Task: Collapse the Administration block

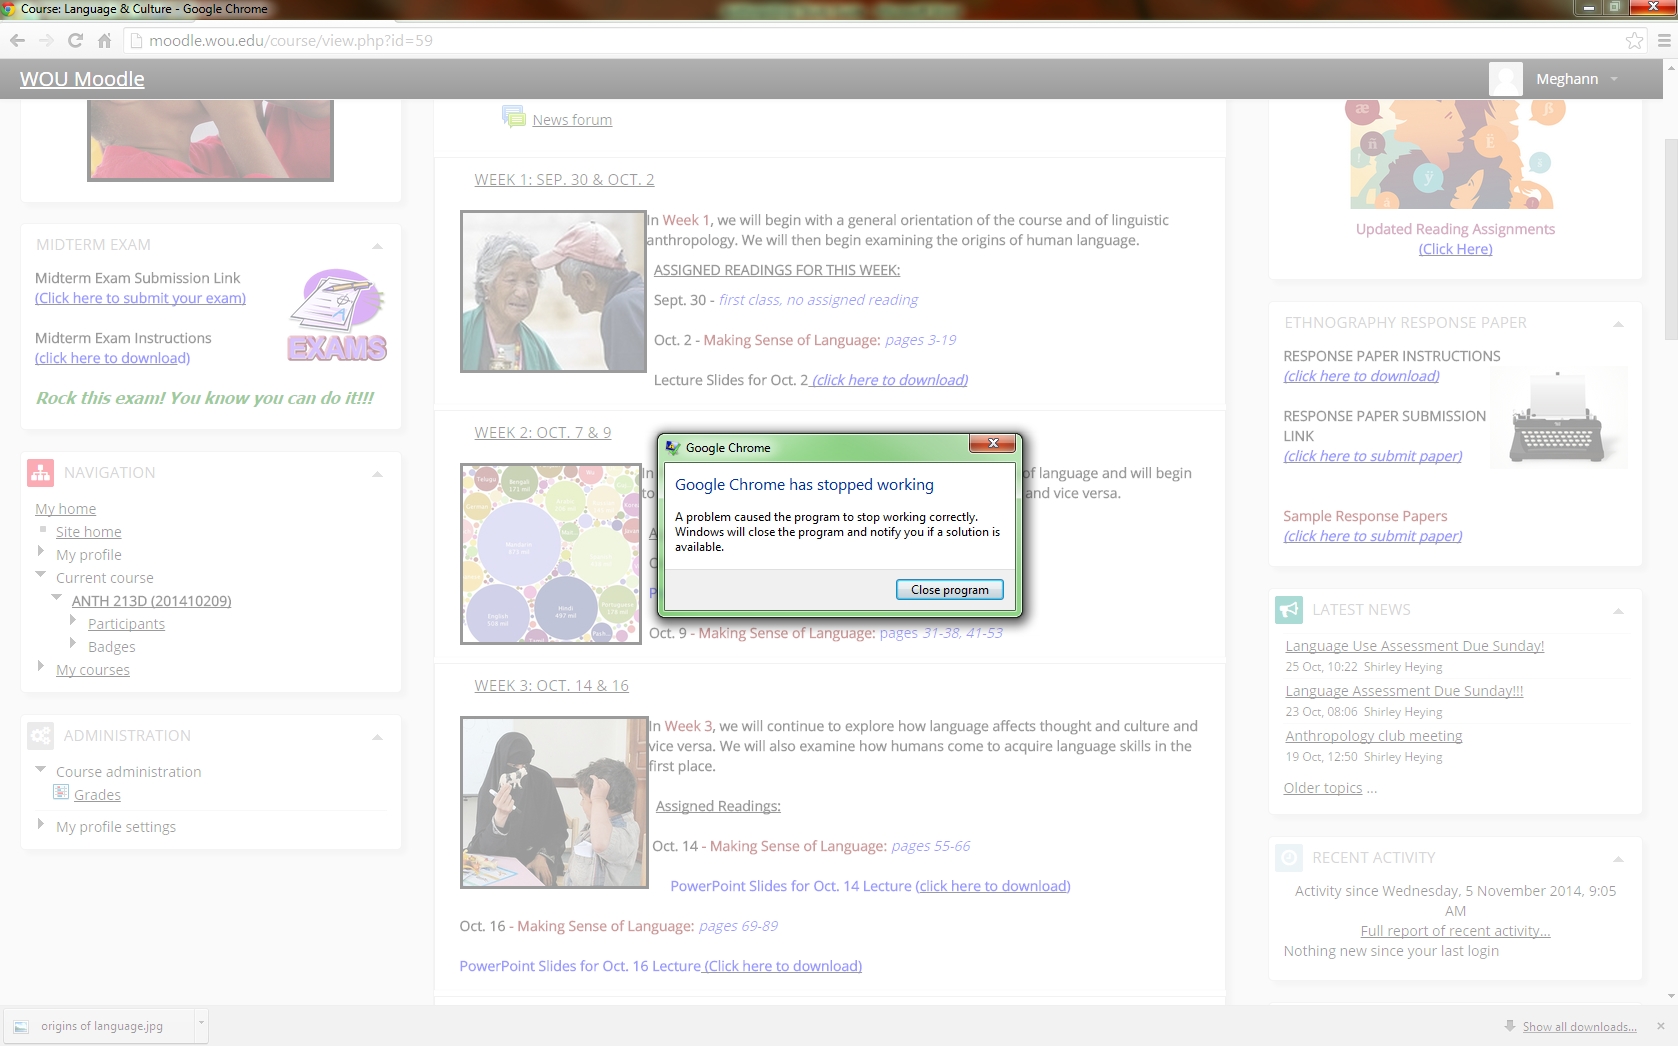Action: coord(377,737)
